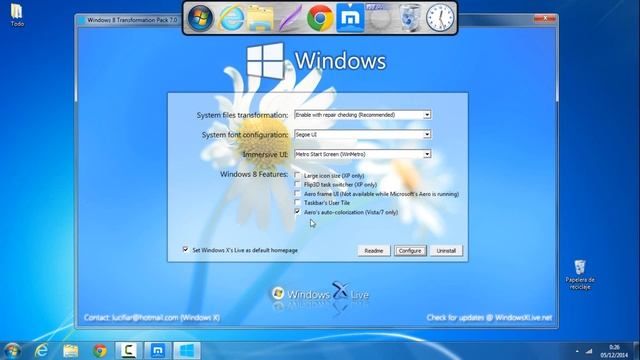640x360 pixels.
Task: Toggle the Aero frame UI checkbox
Action: point(297,193)
